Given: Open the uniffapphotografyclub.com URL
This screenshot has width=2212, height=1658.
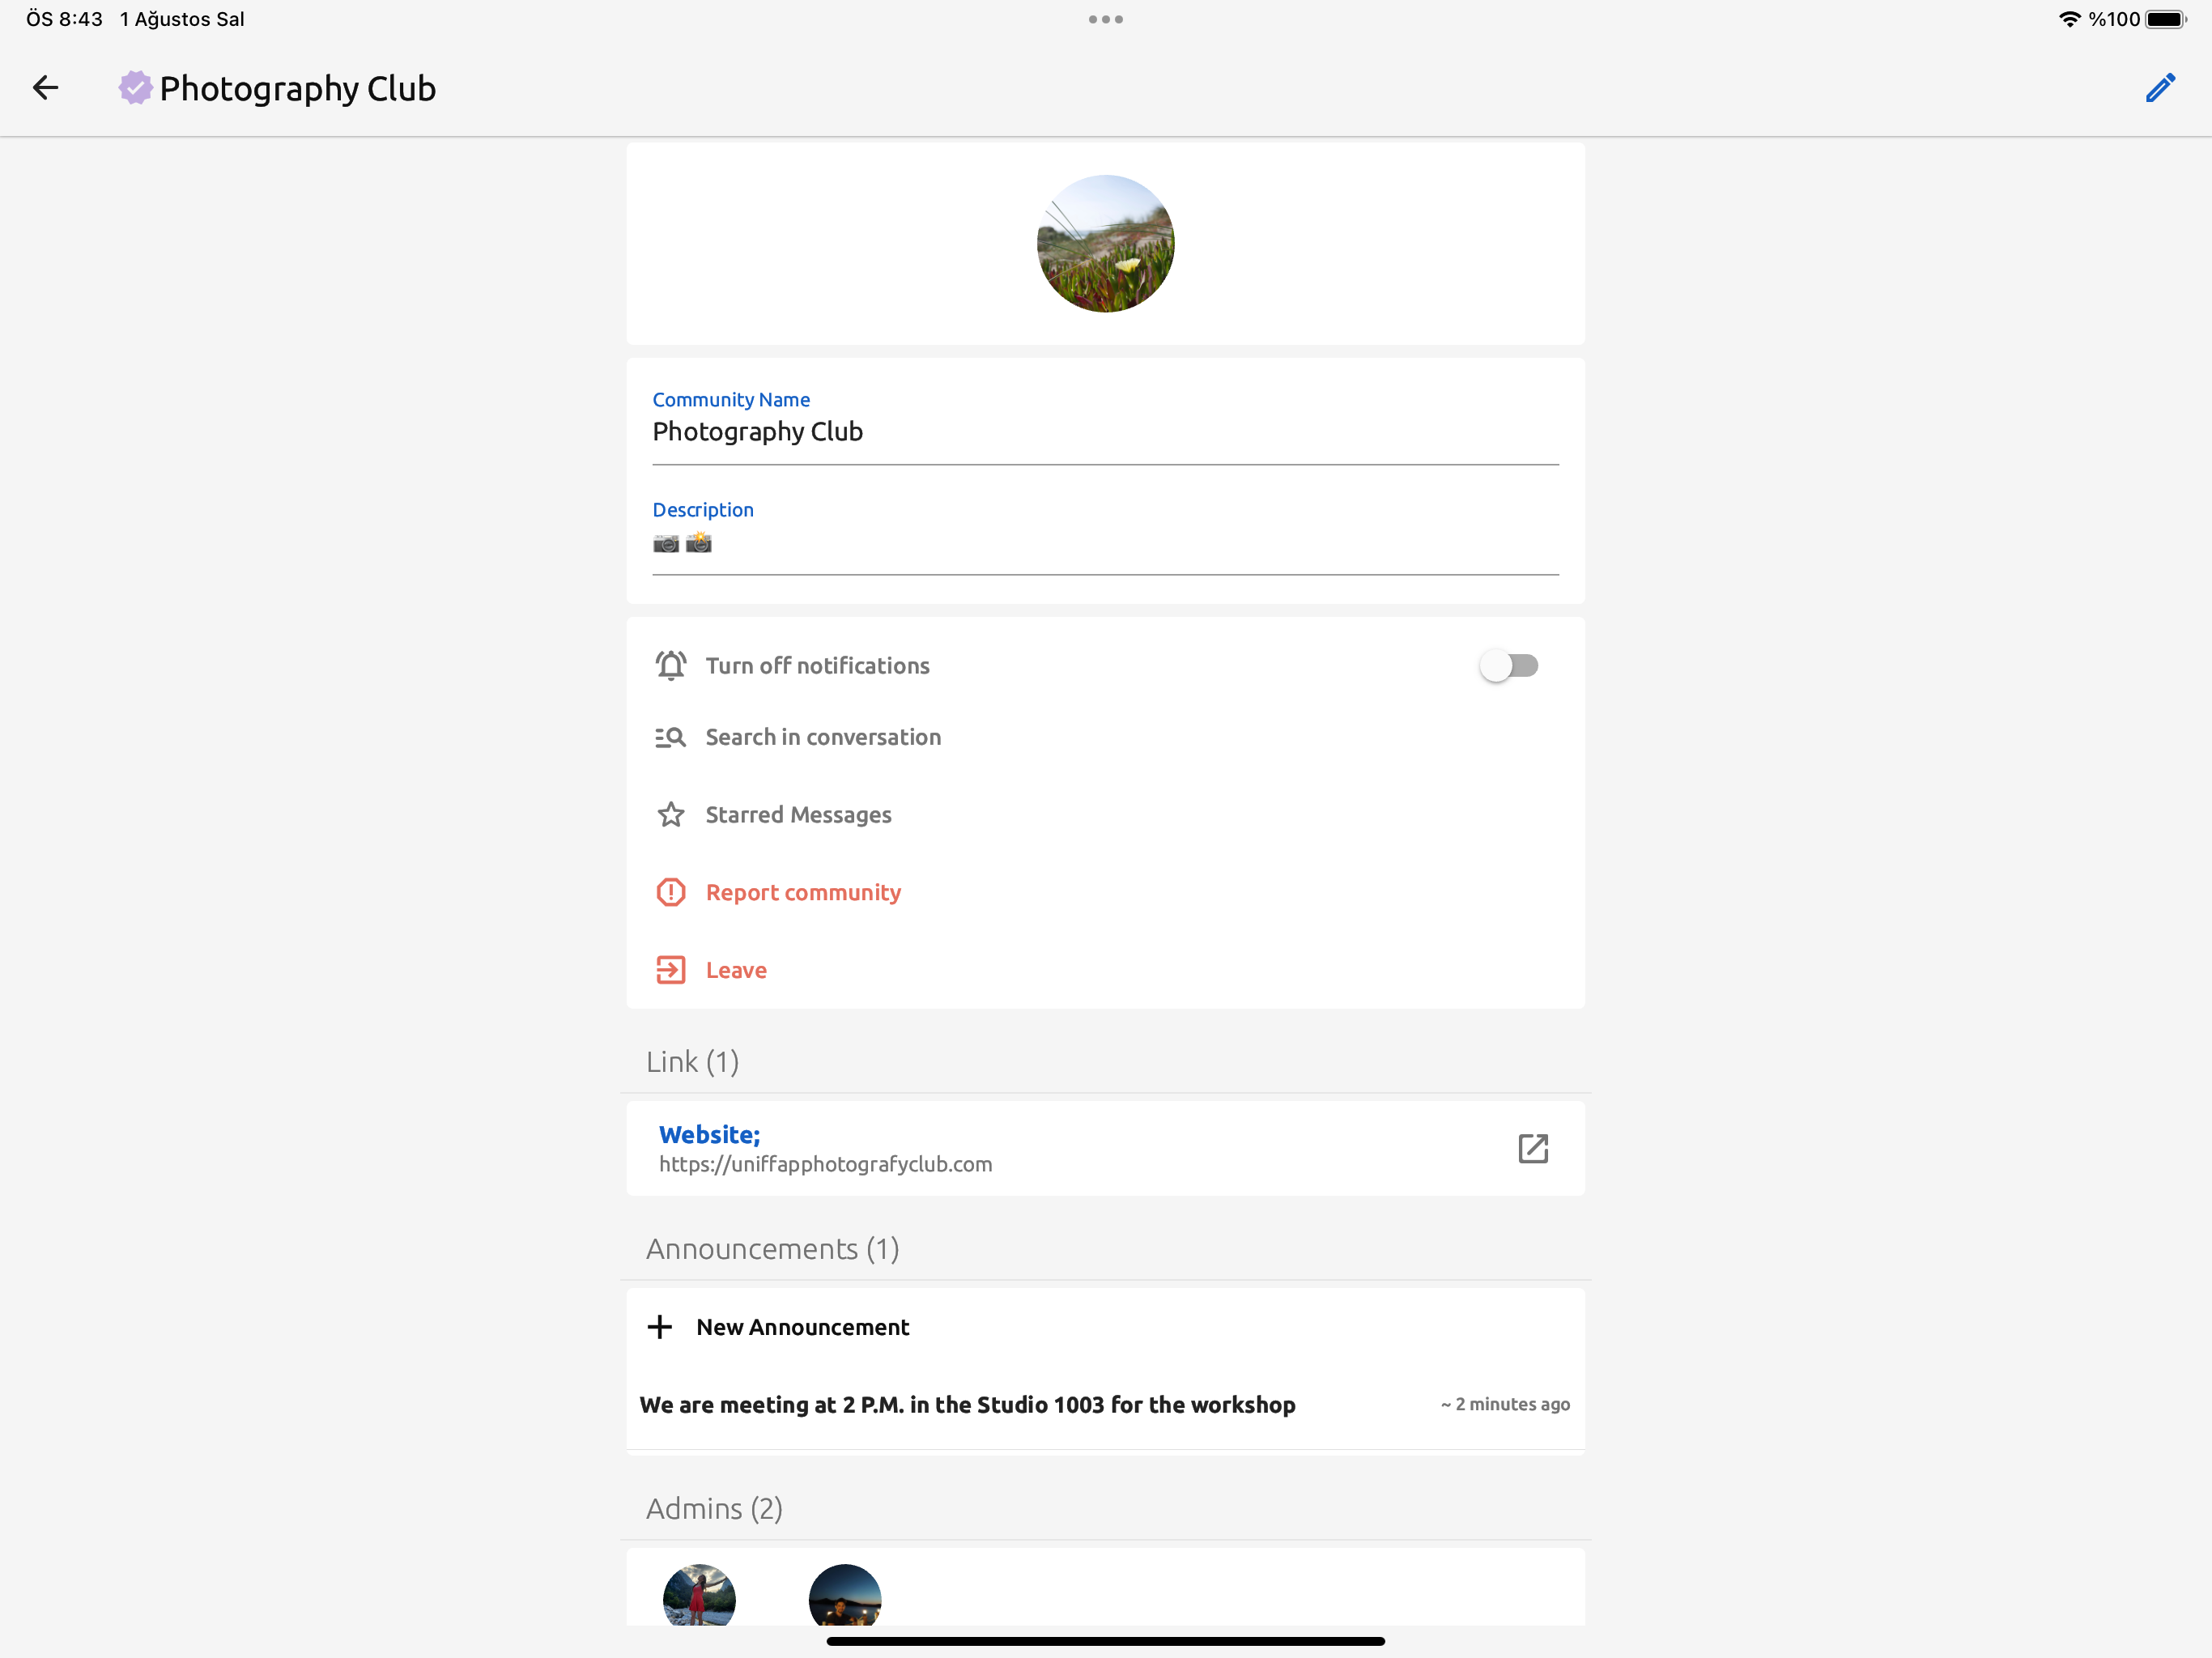Looking at the screenshot, I should 825,1165.
